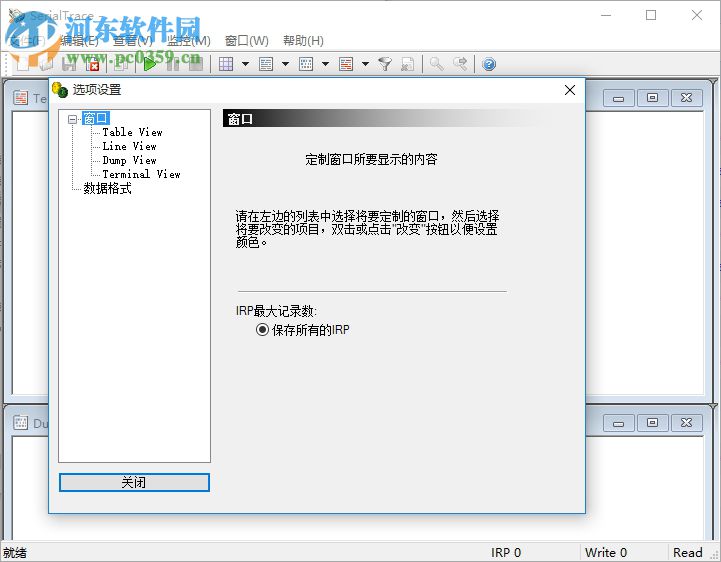
Task: Open Dump View window icon in toolbar
Action: click(306, 64)
